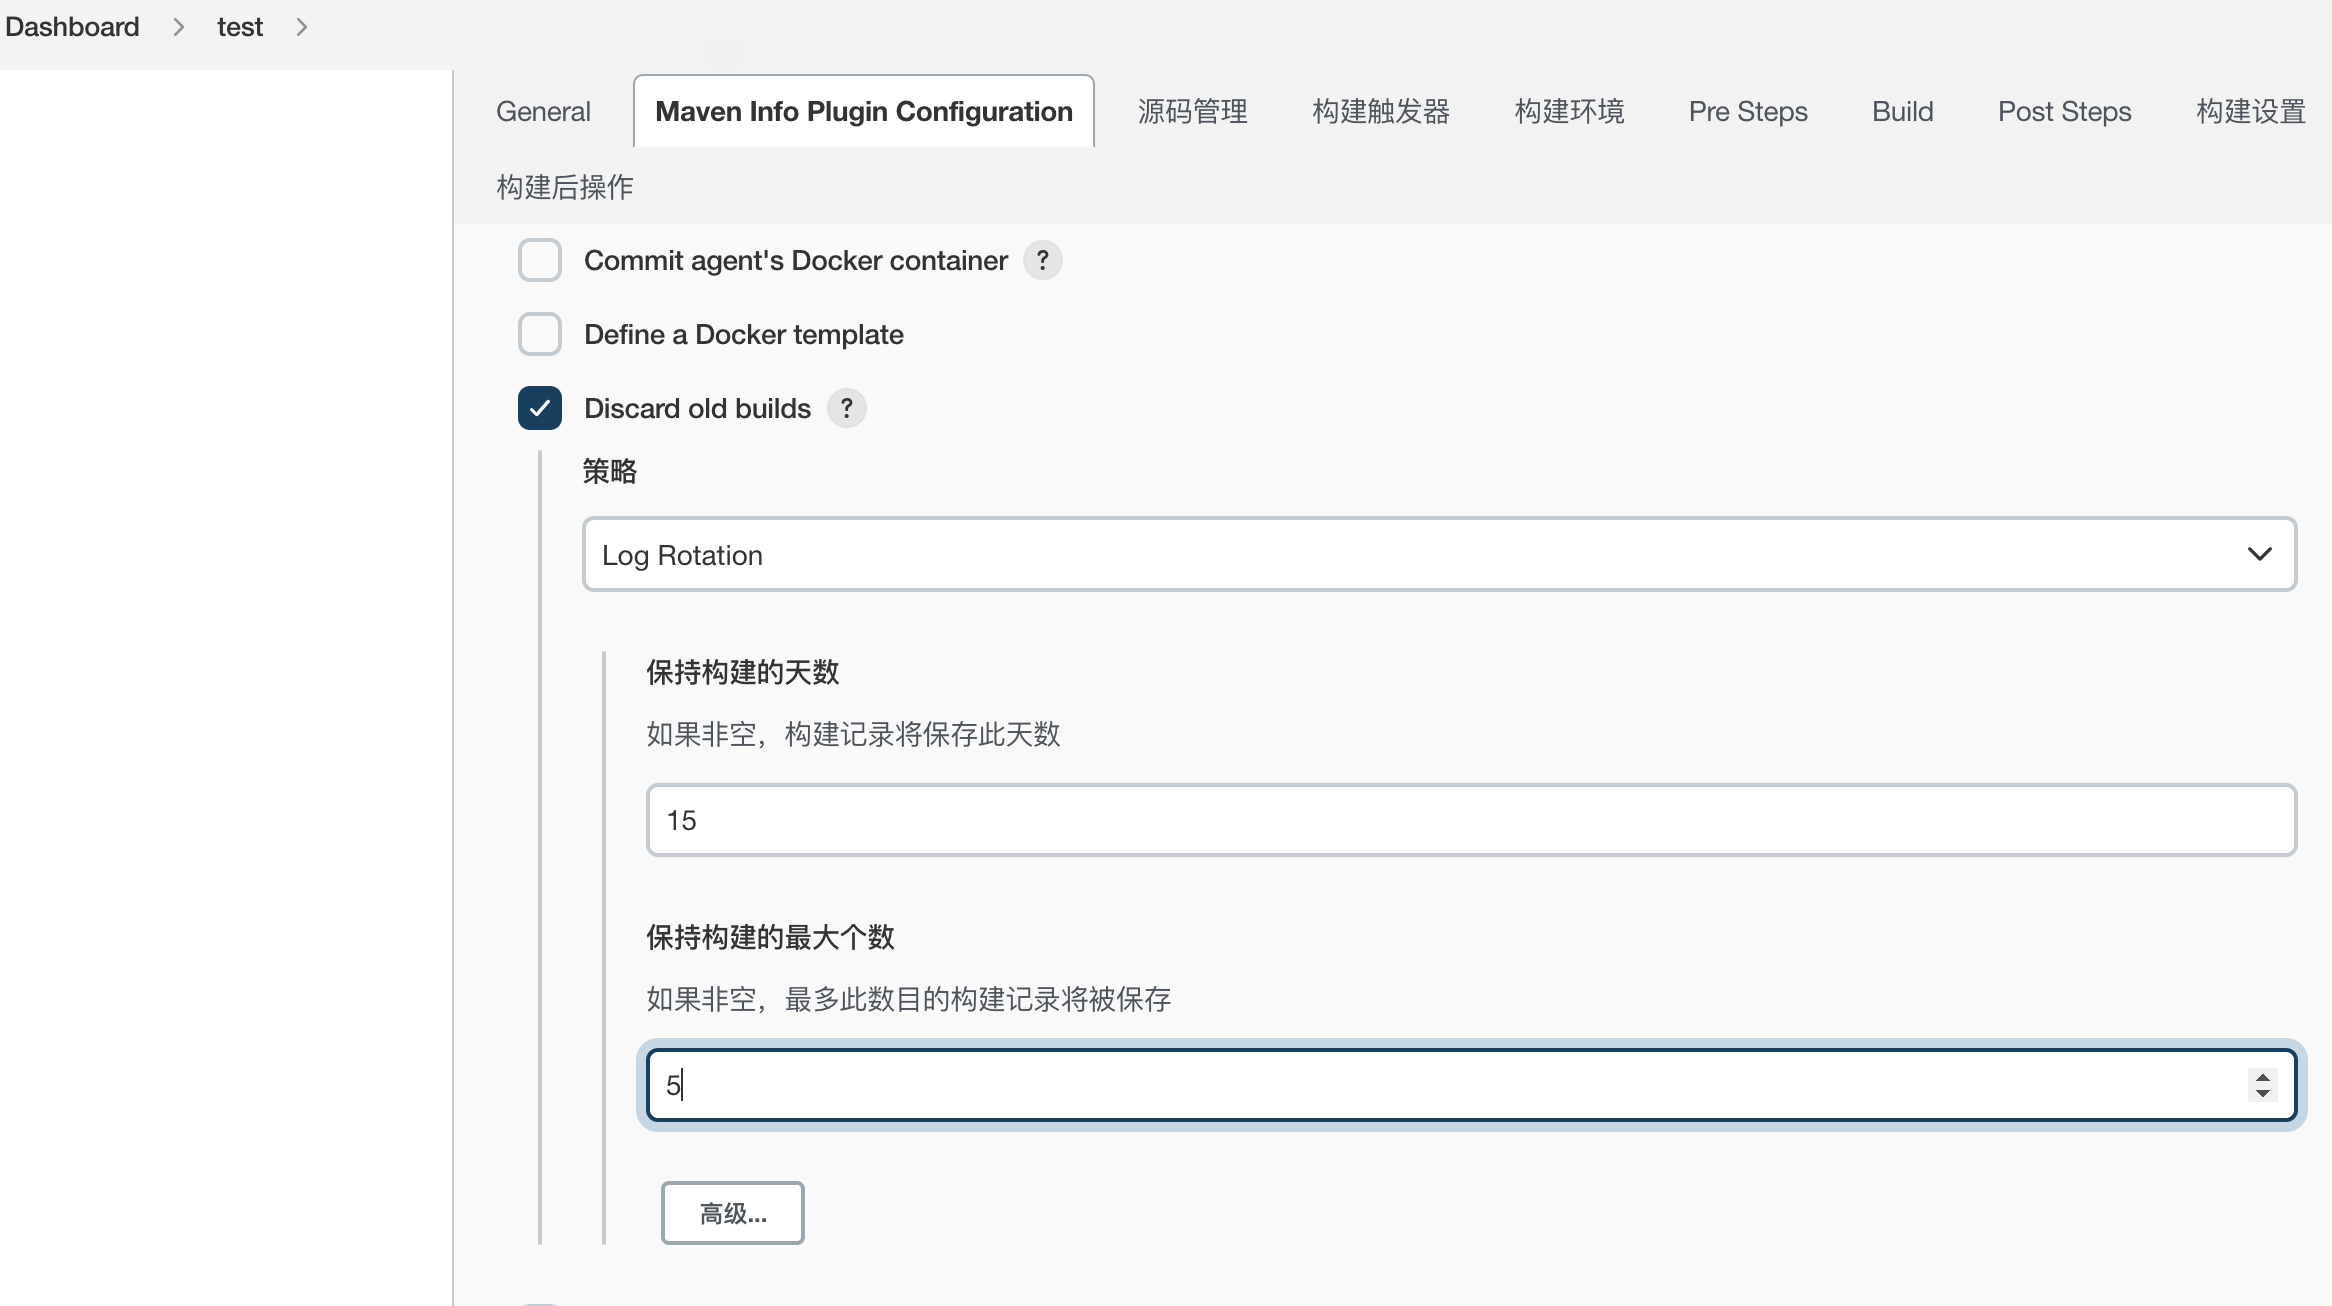
Task: Open the Pre Steps tab
Action: [1747, 111]
